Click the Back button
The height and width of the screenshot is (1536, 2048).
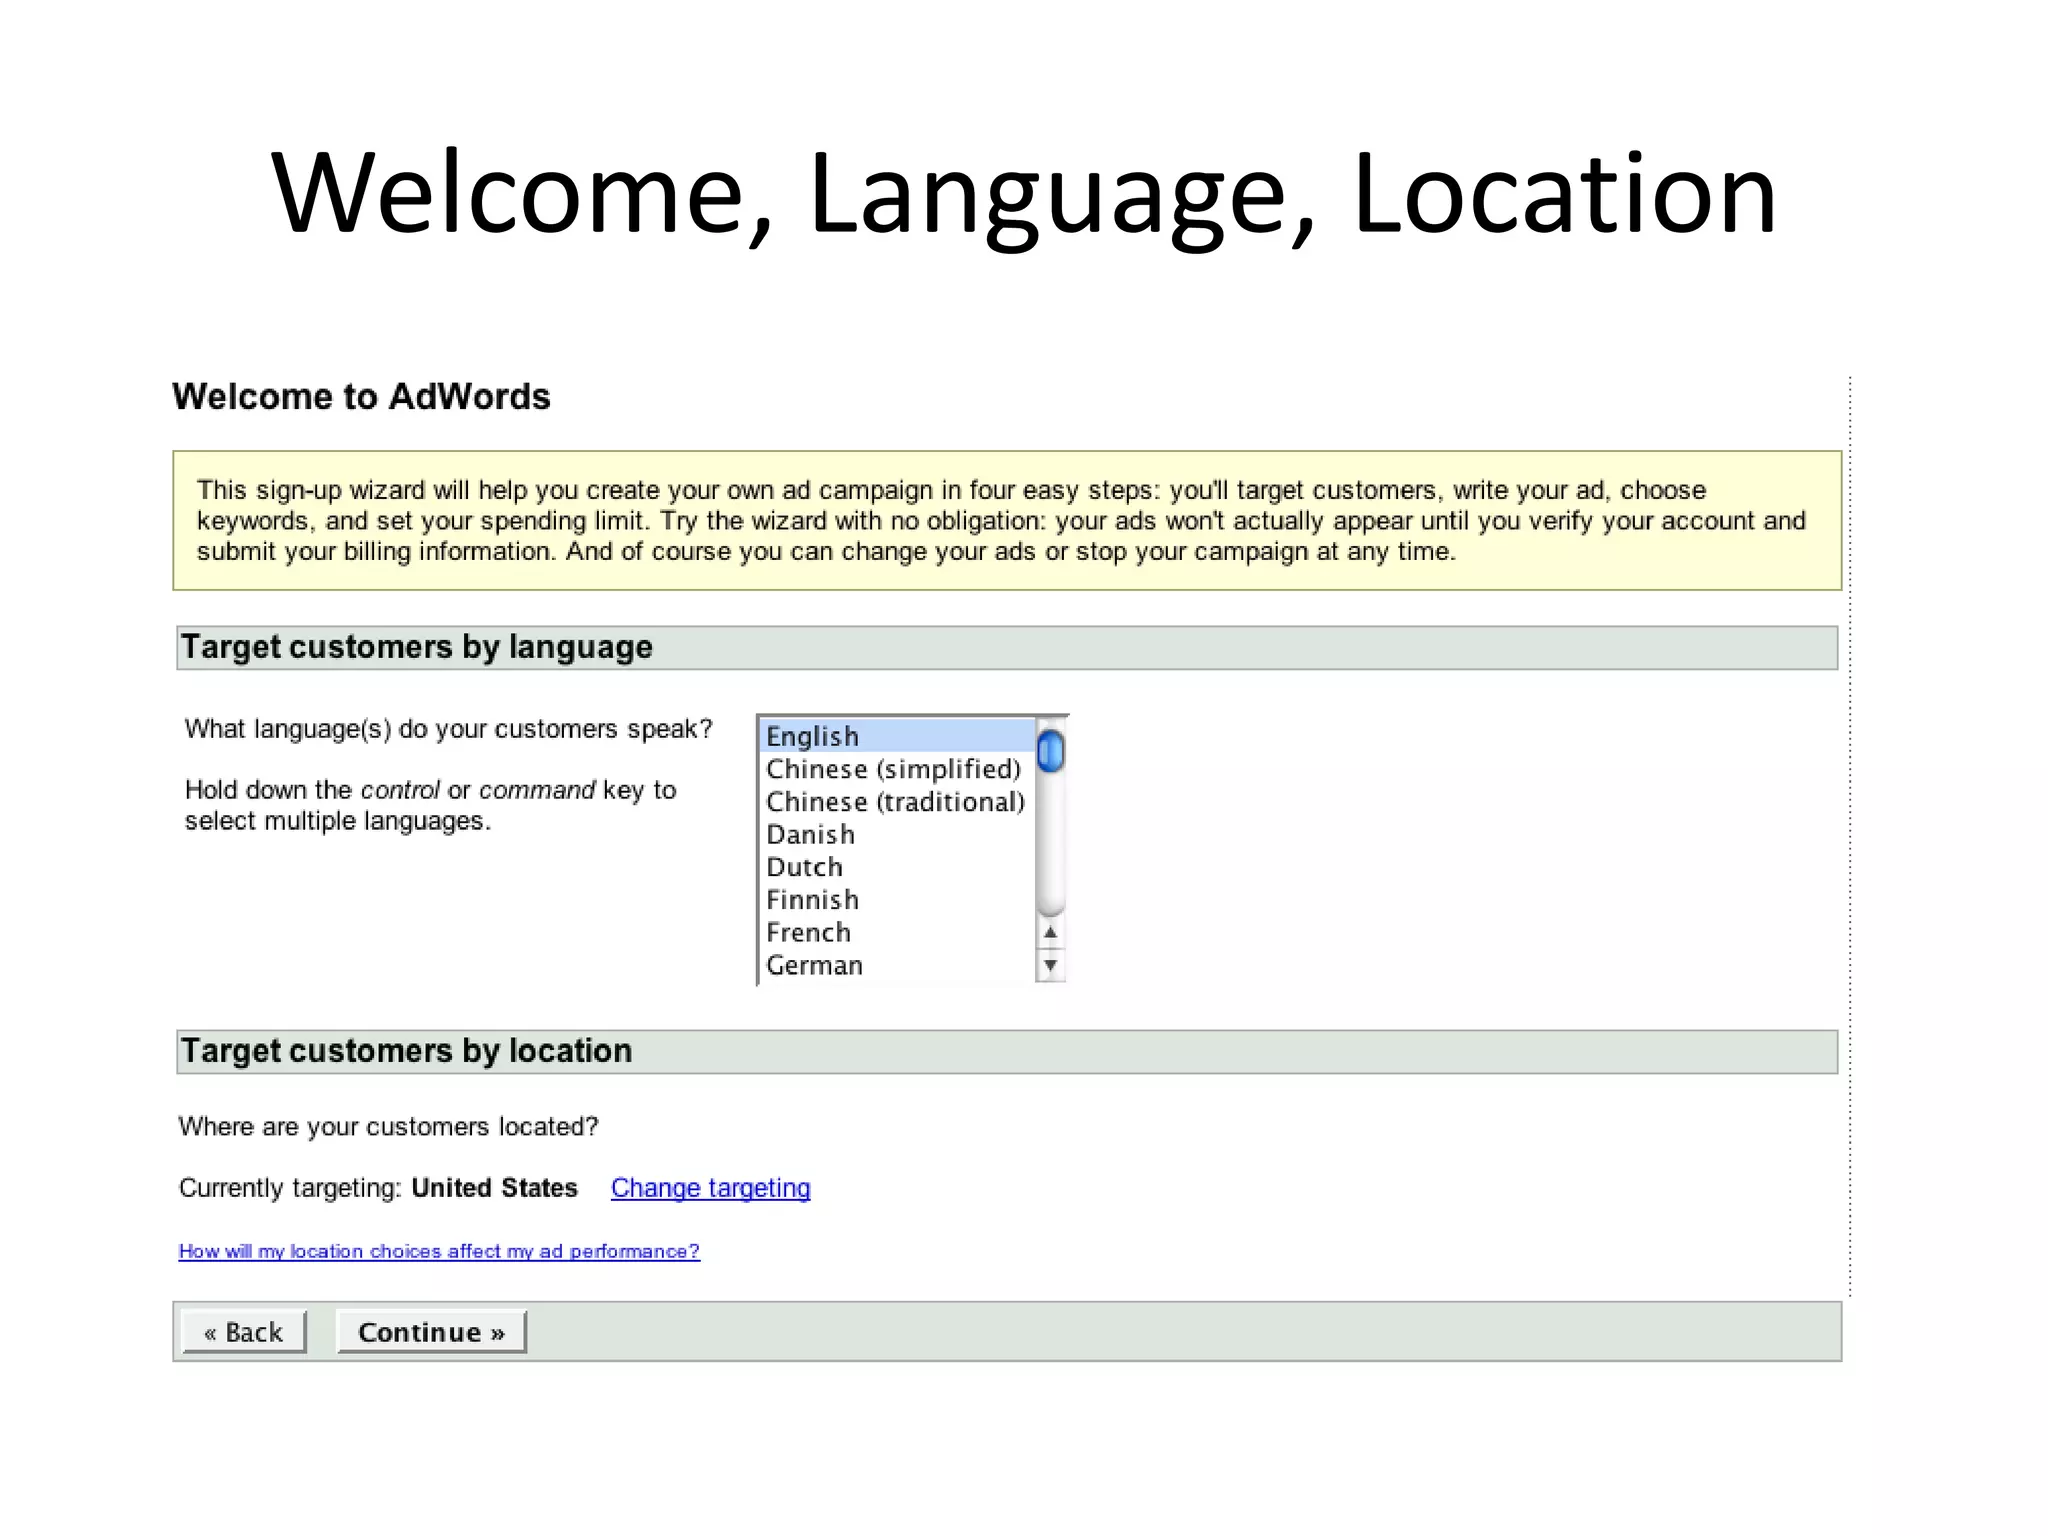click(x=244, y=1332)
